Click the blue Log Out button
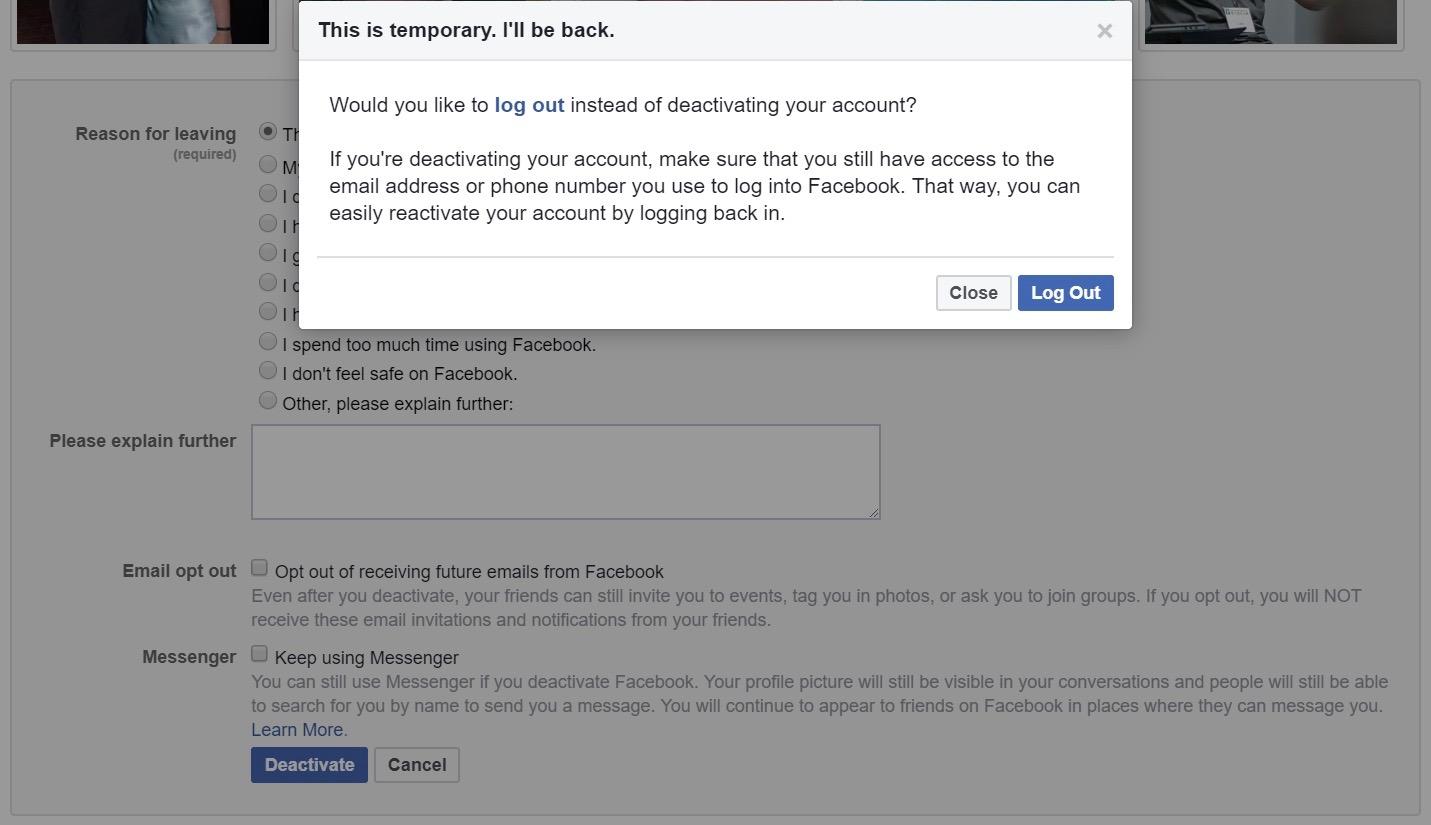Viewport: 1431px width, 825px height. click(1065, 293)
